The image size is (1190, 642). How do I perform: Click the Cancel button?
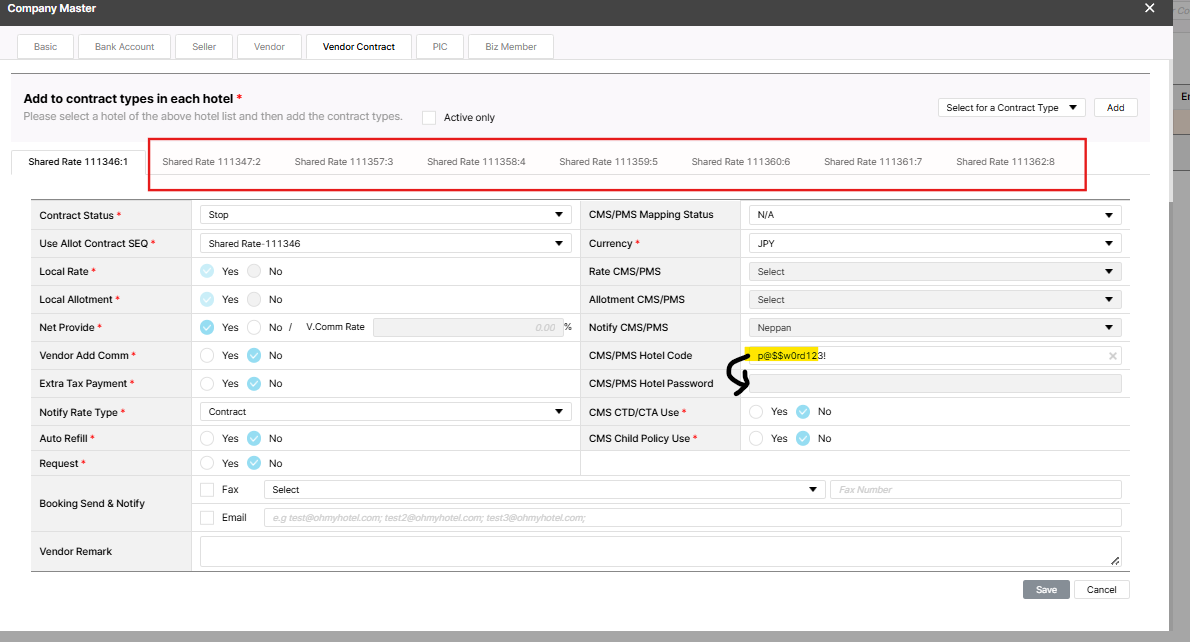pos(1101,590)
